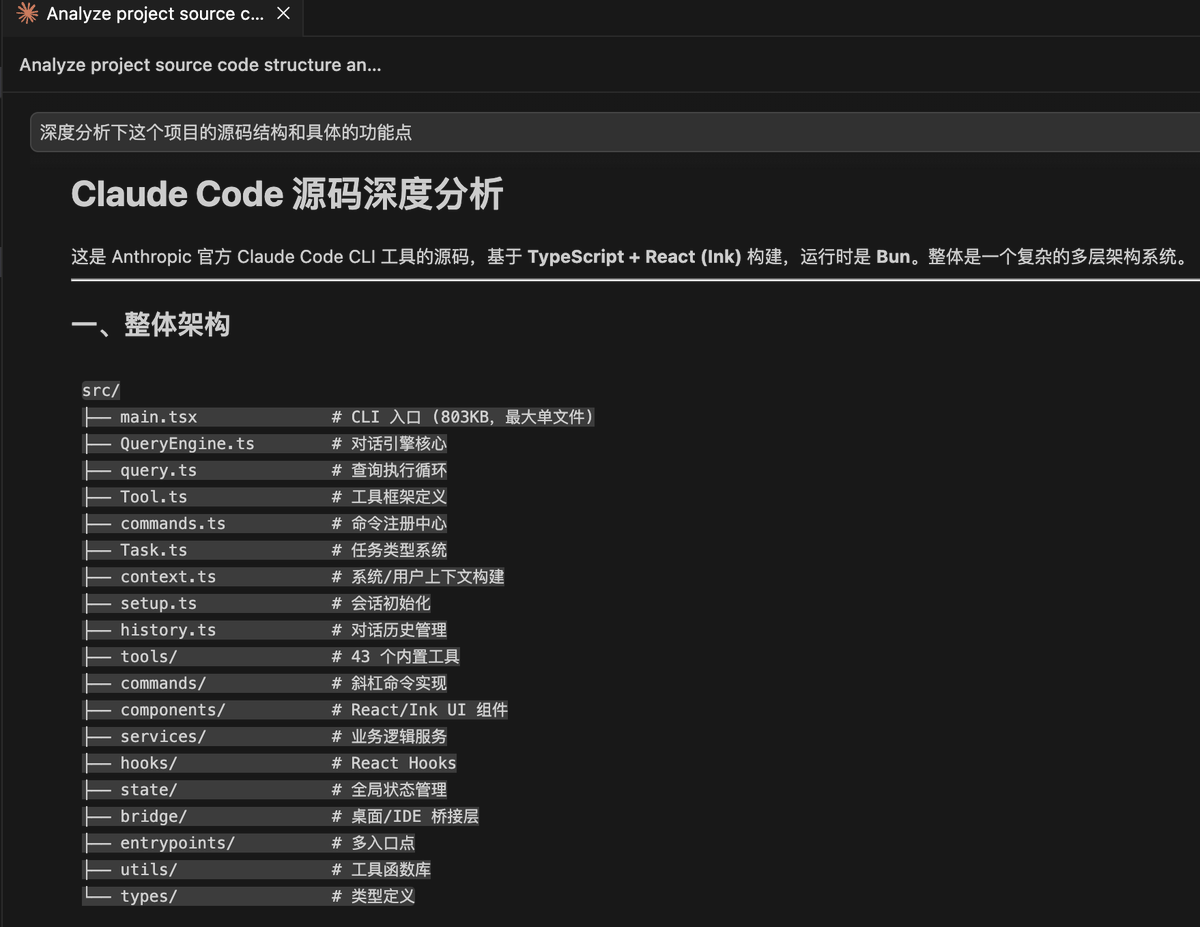1200x927 pixels.
Task: Select the heading 'Claude Code 源码深度分析'
Action: pos(286,194)
